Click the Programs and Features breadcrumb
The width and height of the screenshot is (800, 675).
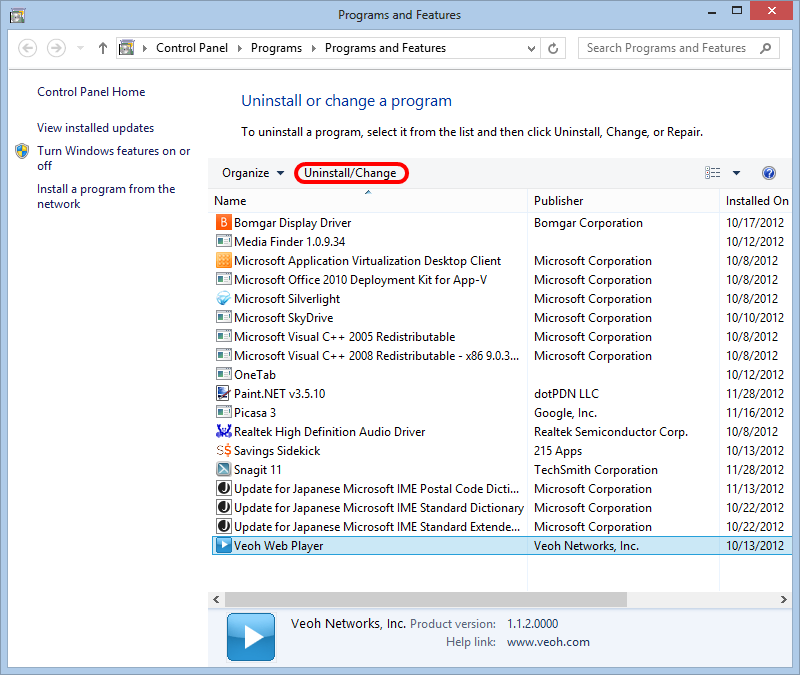click(x=385, y=48)
